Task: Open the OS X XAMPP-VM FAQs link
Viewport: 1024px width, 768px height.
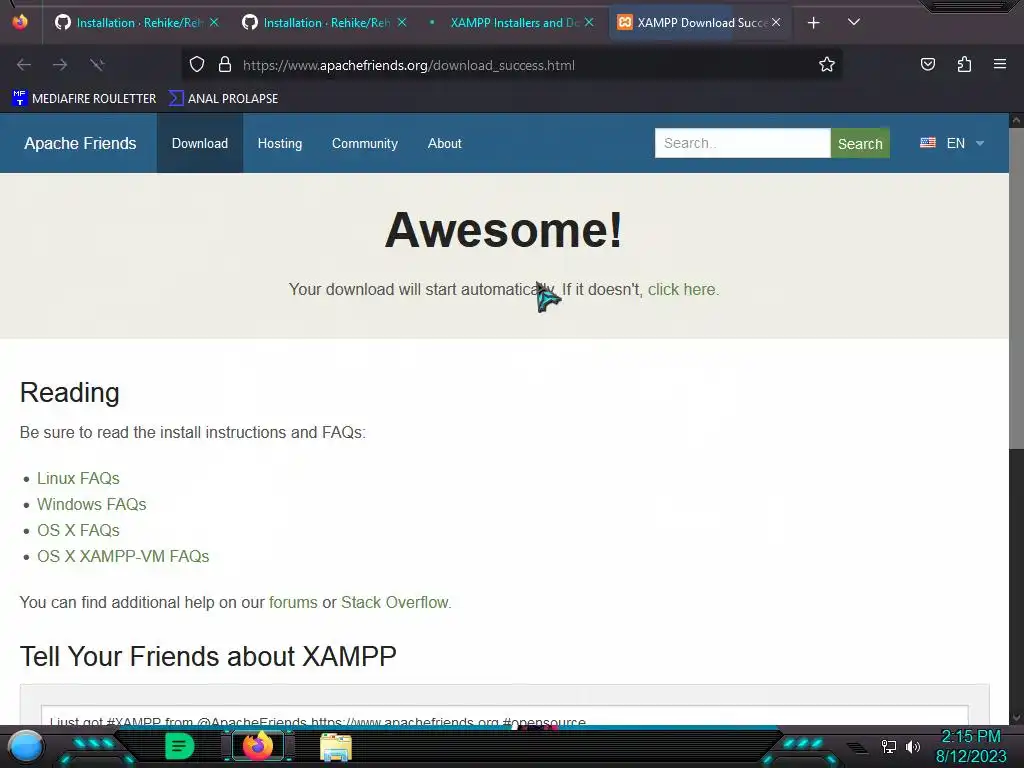Action: [123, 556]
